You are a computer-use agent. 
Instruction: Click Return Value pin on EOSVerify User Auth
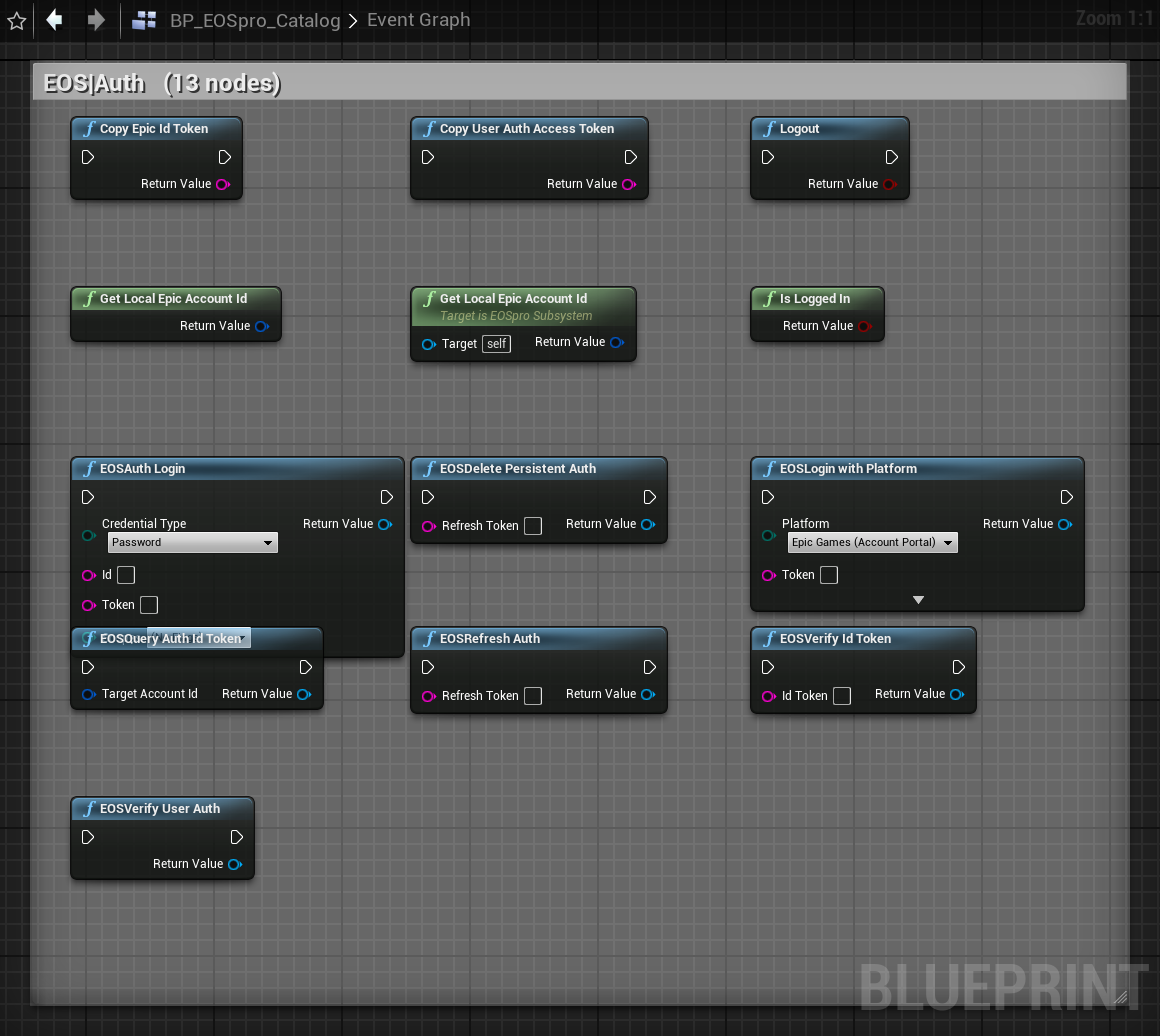pos(235,864)
